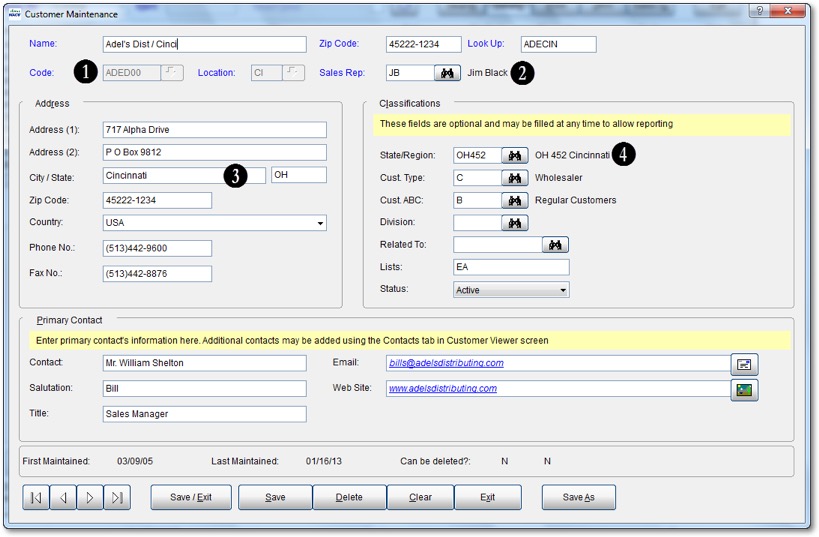Click the Clear button
The width and height of the screenshot is (819, 537).
[420, 497]
